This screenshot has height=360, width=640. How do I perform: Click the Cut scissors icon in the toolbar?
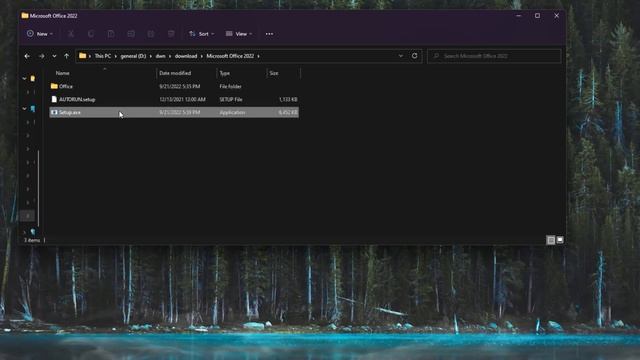[x=71, y=34]
